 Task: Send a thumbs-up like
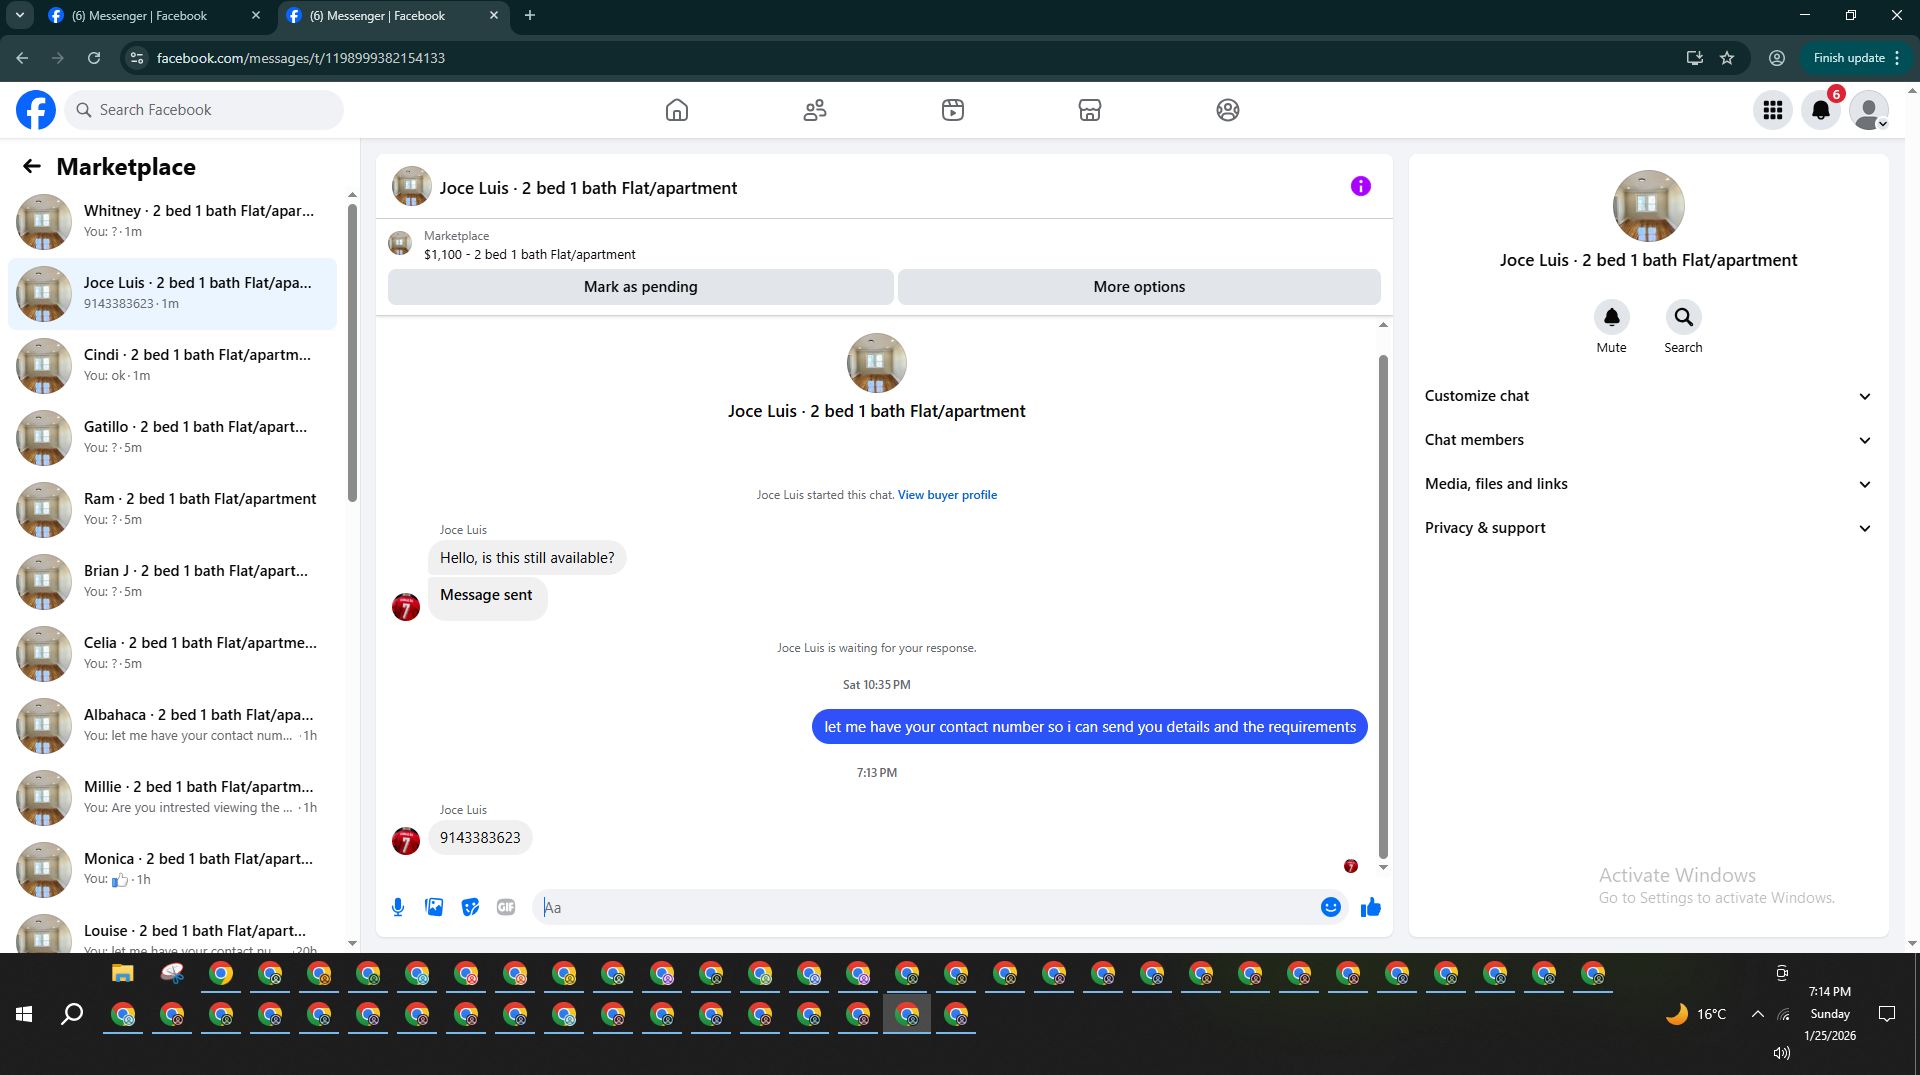1371,907
